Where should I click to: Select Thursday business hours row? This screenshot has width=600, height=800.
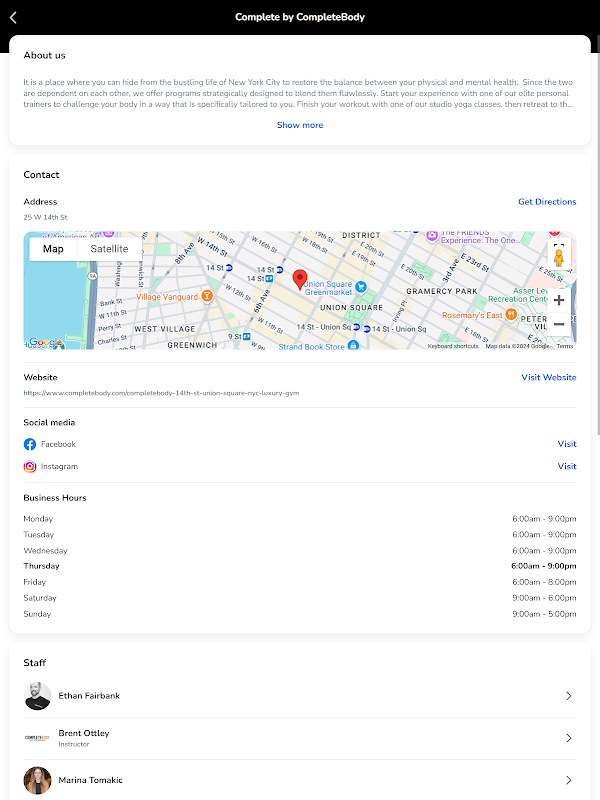coord(300,566)
